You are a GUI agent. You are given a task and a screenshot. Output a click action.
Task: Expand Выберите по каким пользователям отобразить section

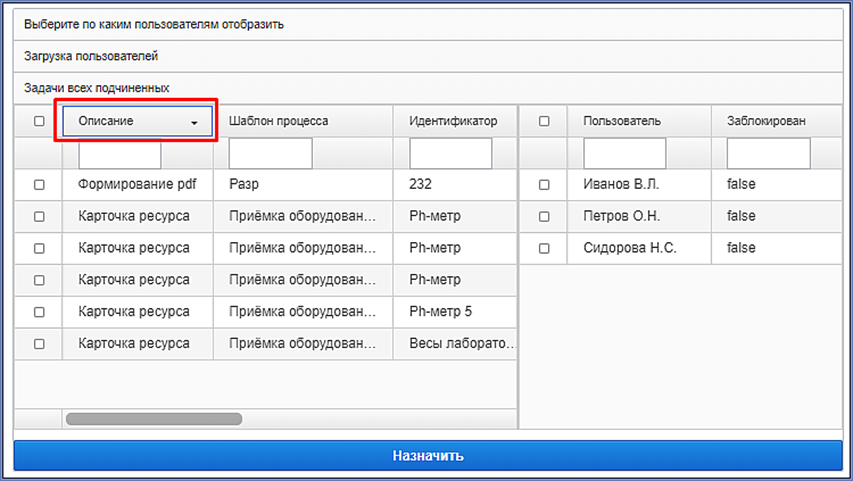point(428,24)
